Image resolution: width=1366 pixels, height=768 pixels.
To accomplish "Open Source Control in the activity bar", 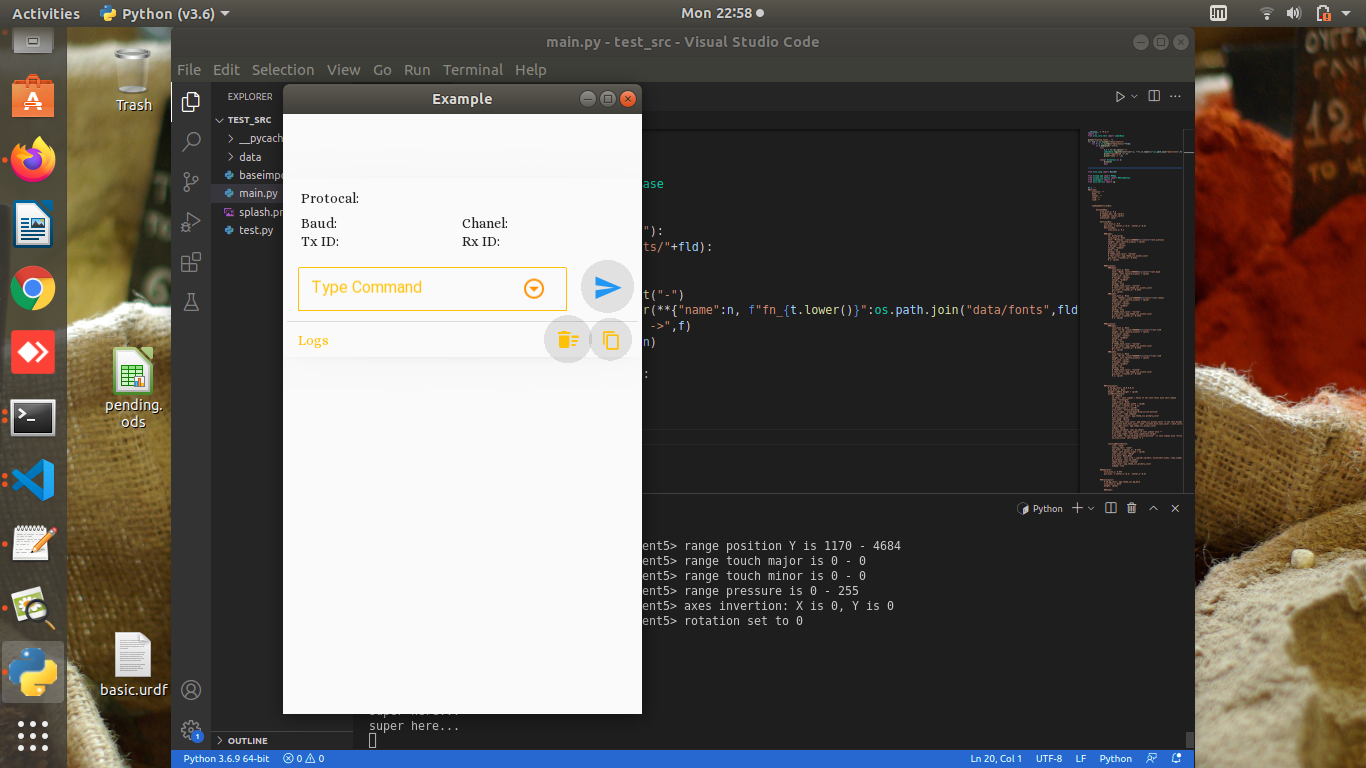I will [x=190, y=181].
